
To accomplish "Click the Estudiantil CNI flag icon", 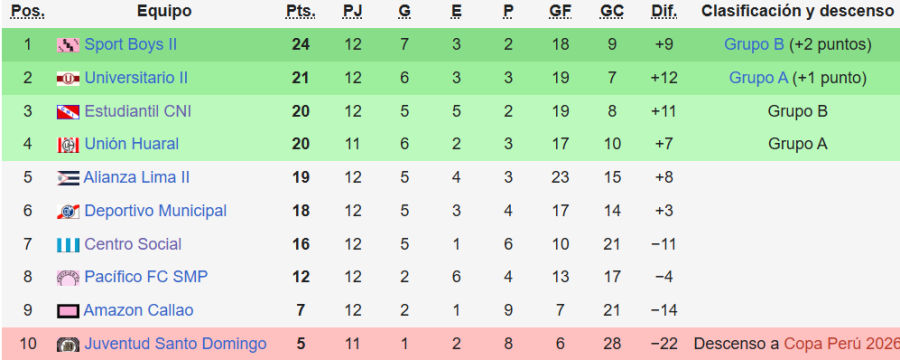I will click(x=68, y=111).
